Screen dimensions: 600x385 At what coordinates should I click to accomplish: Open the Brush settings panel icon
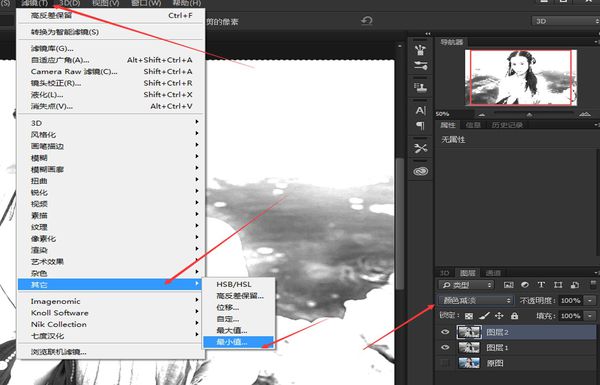tap(420, 65)
